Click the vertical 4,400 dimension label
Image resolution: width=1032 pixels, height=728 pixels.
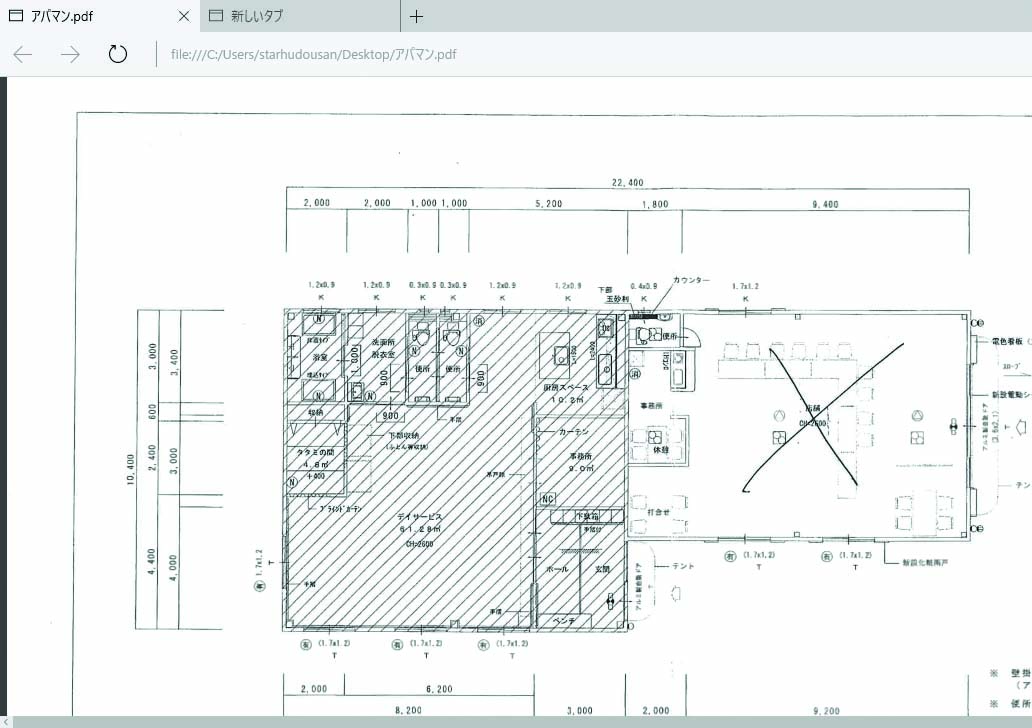(151, 561)
